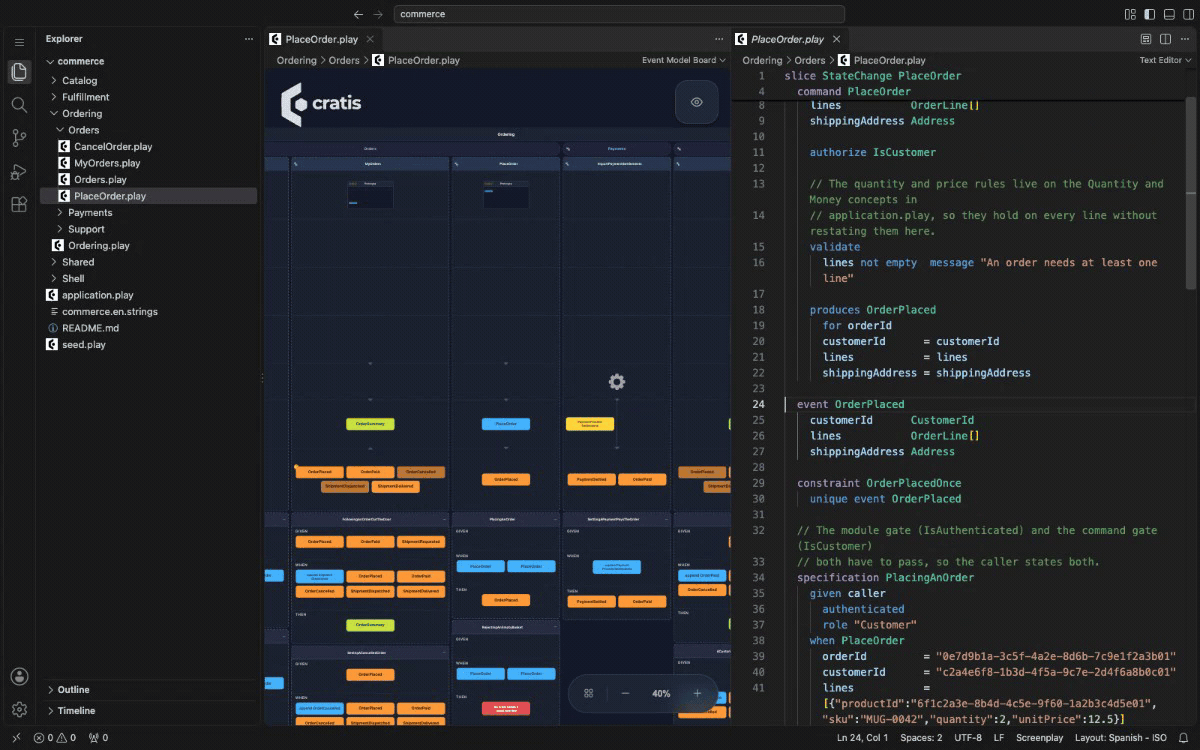The width and height of the screenshot is (1200, 750).
Task: Collapse the commerce root folder
Action: [148, 61]
